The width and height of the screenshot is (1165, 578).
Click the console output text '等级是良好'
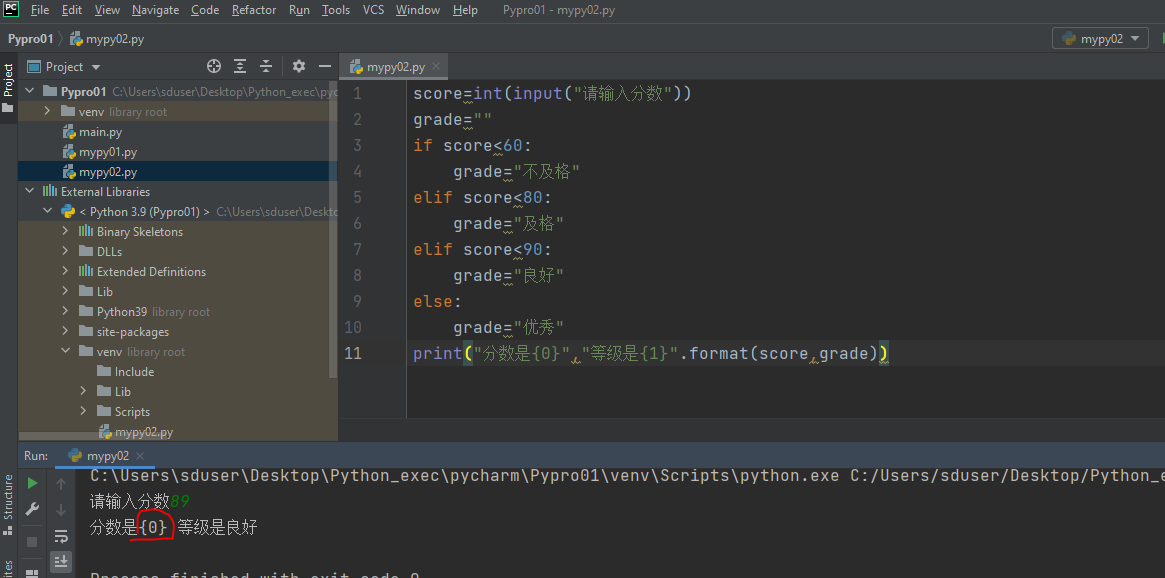point(218,527)
